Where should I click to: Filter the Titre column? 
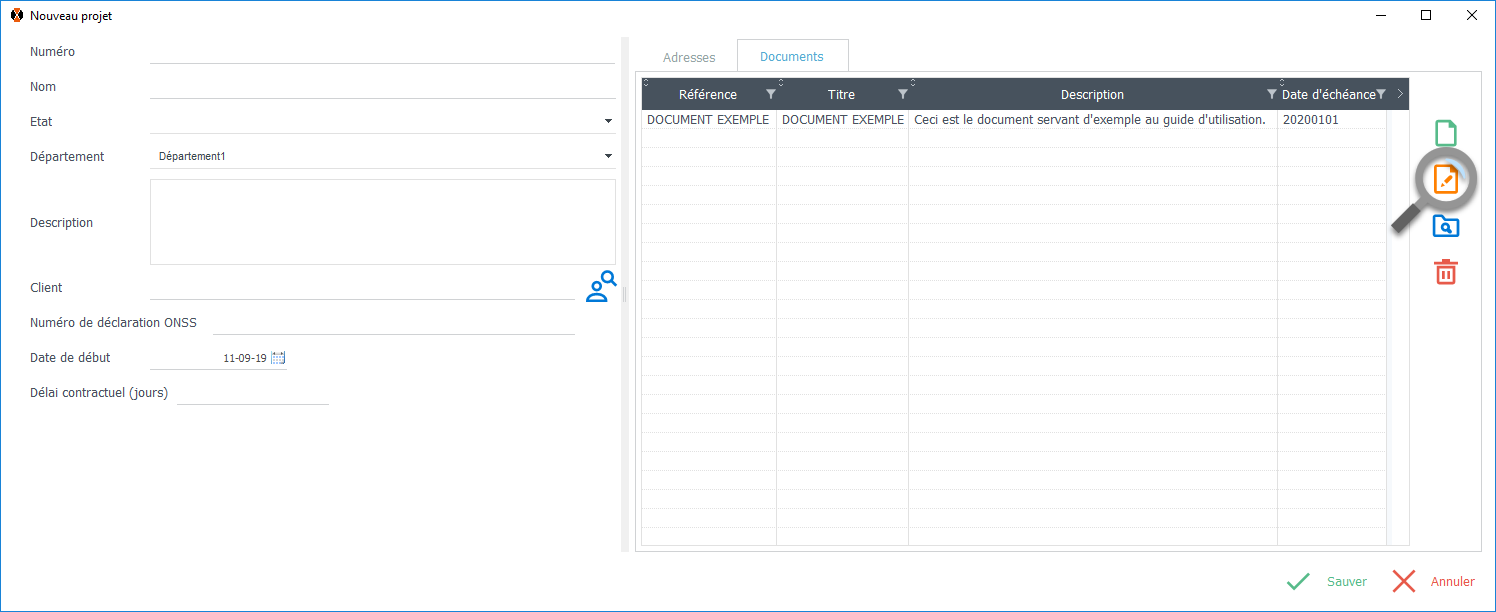(x=902, y=94)
